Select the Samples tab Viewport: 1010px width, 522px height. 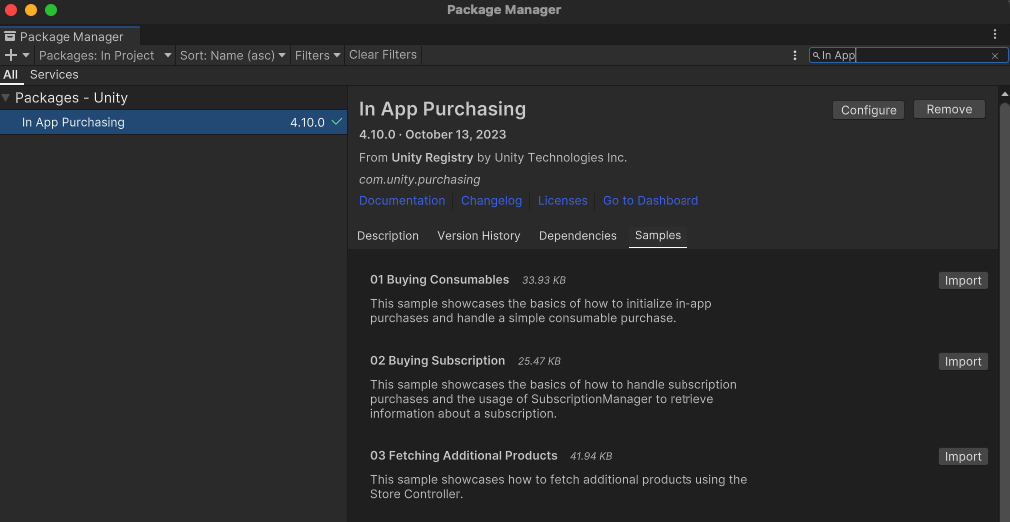click(x=658, y=236)
